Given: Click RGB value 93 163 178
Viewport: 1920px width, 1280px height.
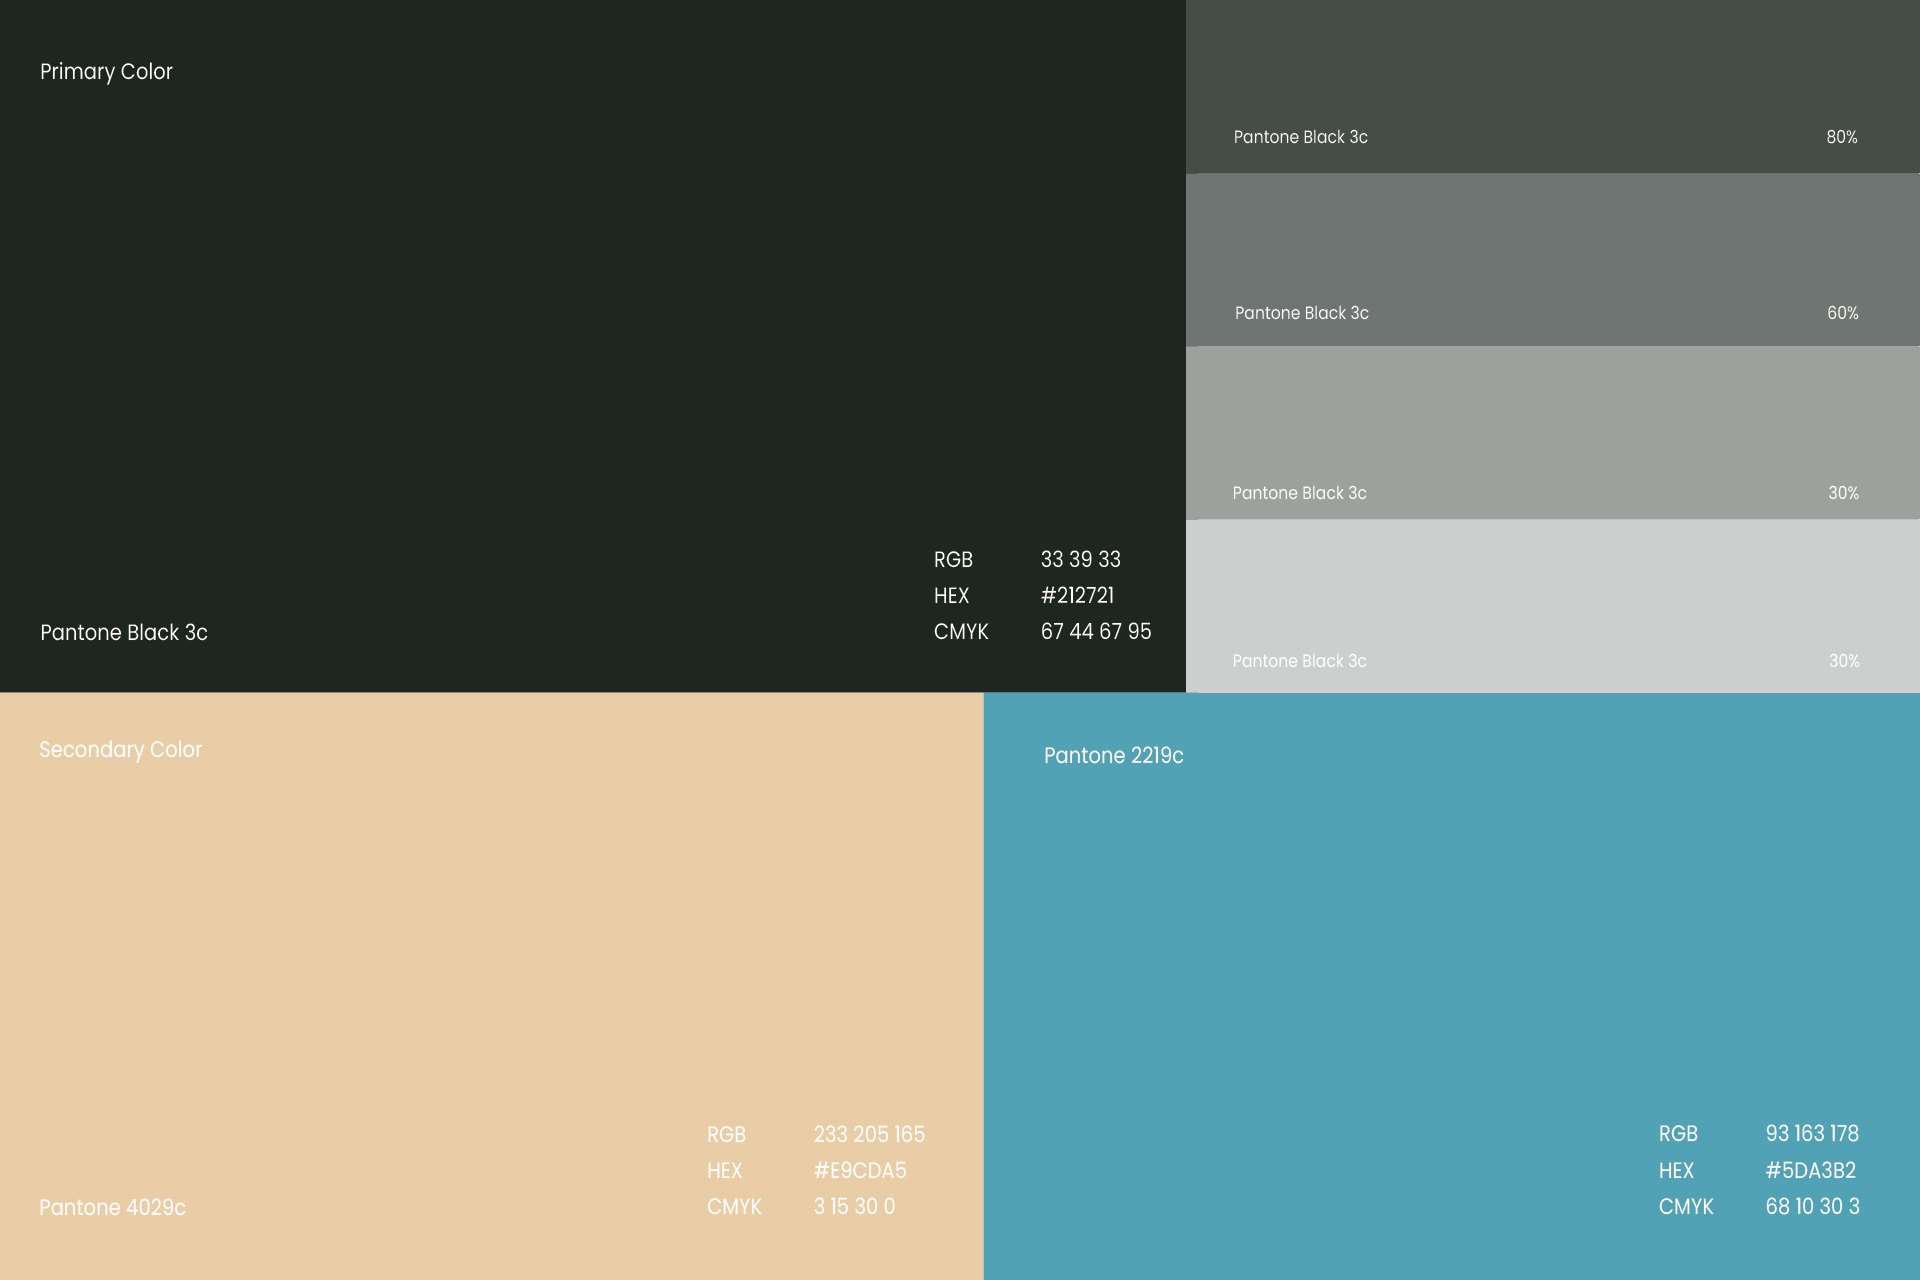Looking at the screenshot, I should tap(1811, 1134).
